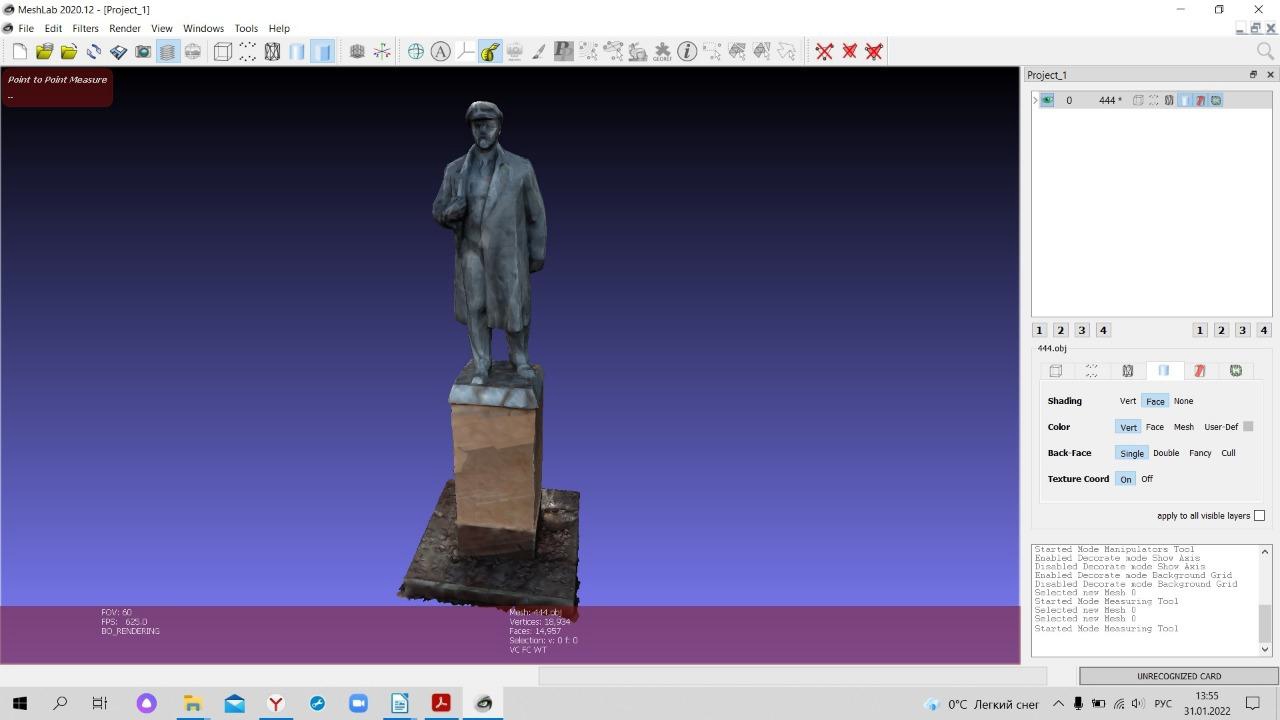
Task: Toggle the Bounding Box render icon
Action: 223,51
